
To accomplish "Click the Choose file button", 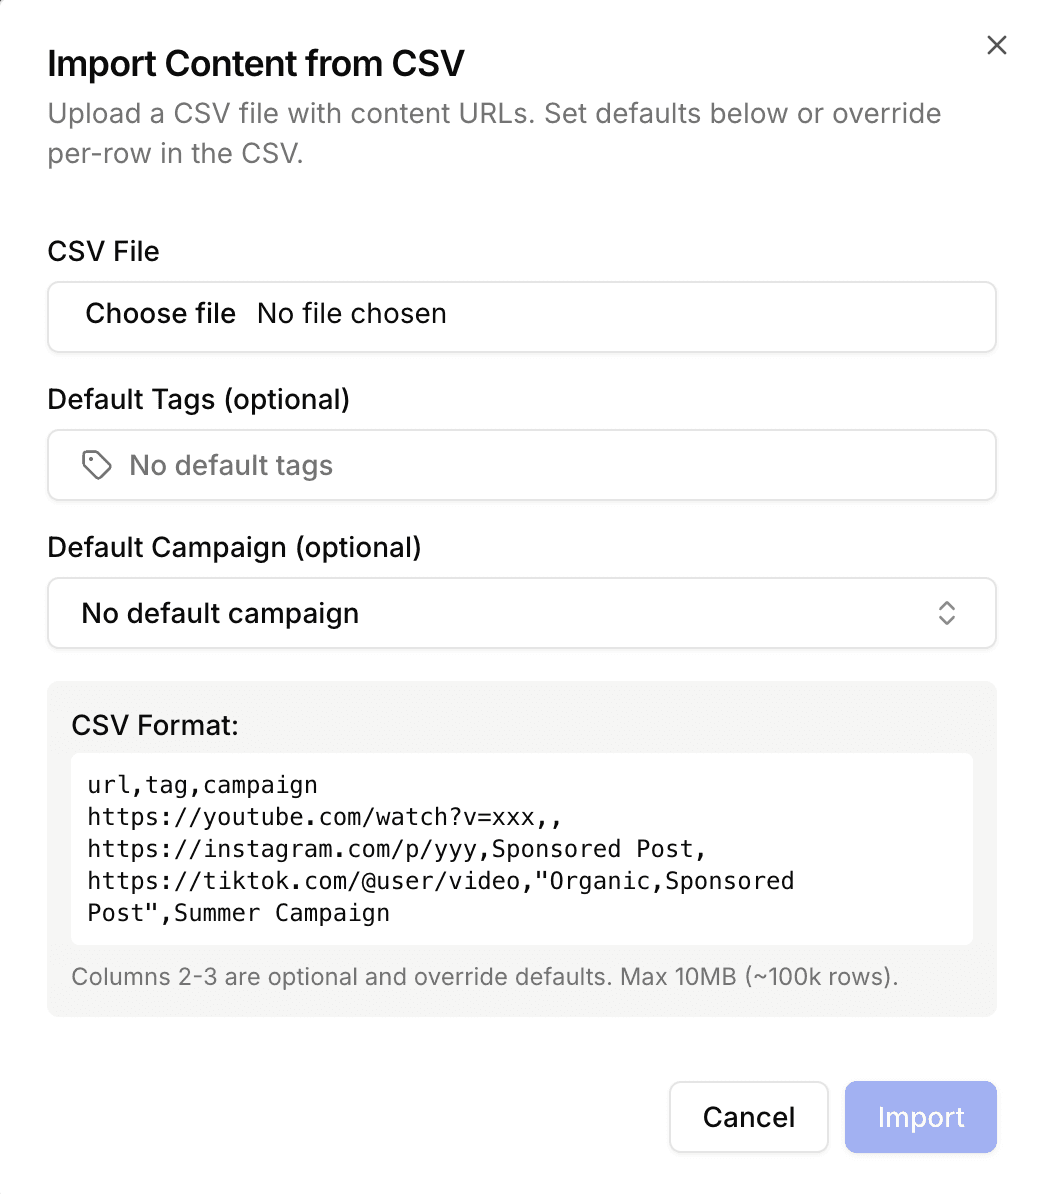I will click(161, 313).
